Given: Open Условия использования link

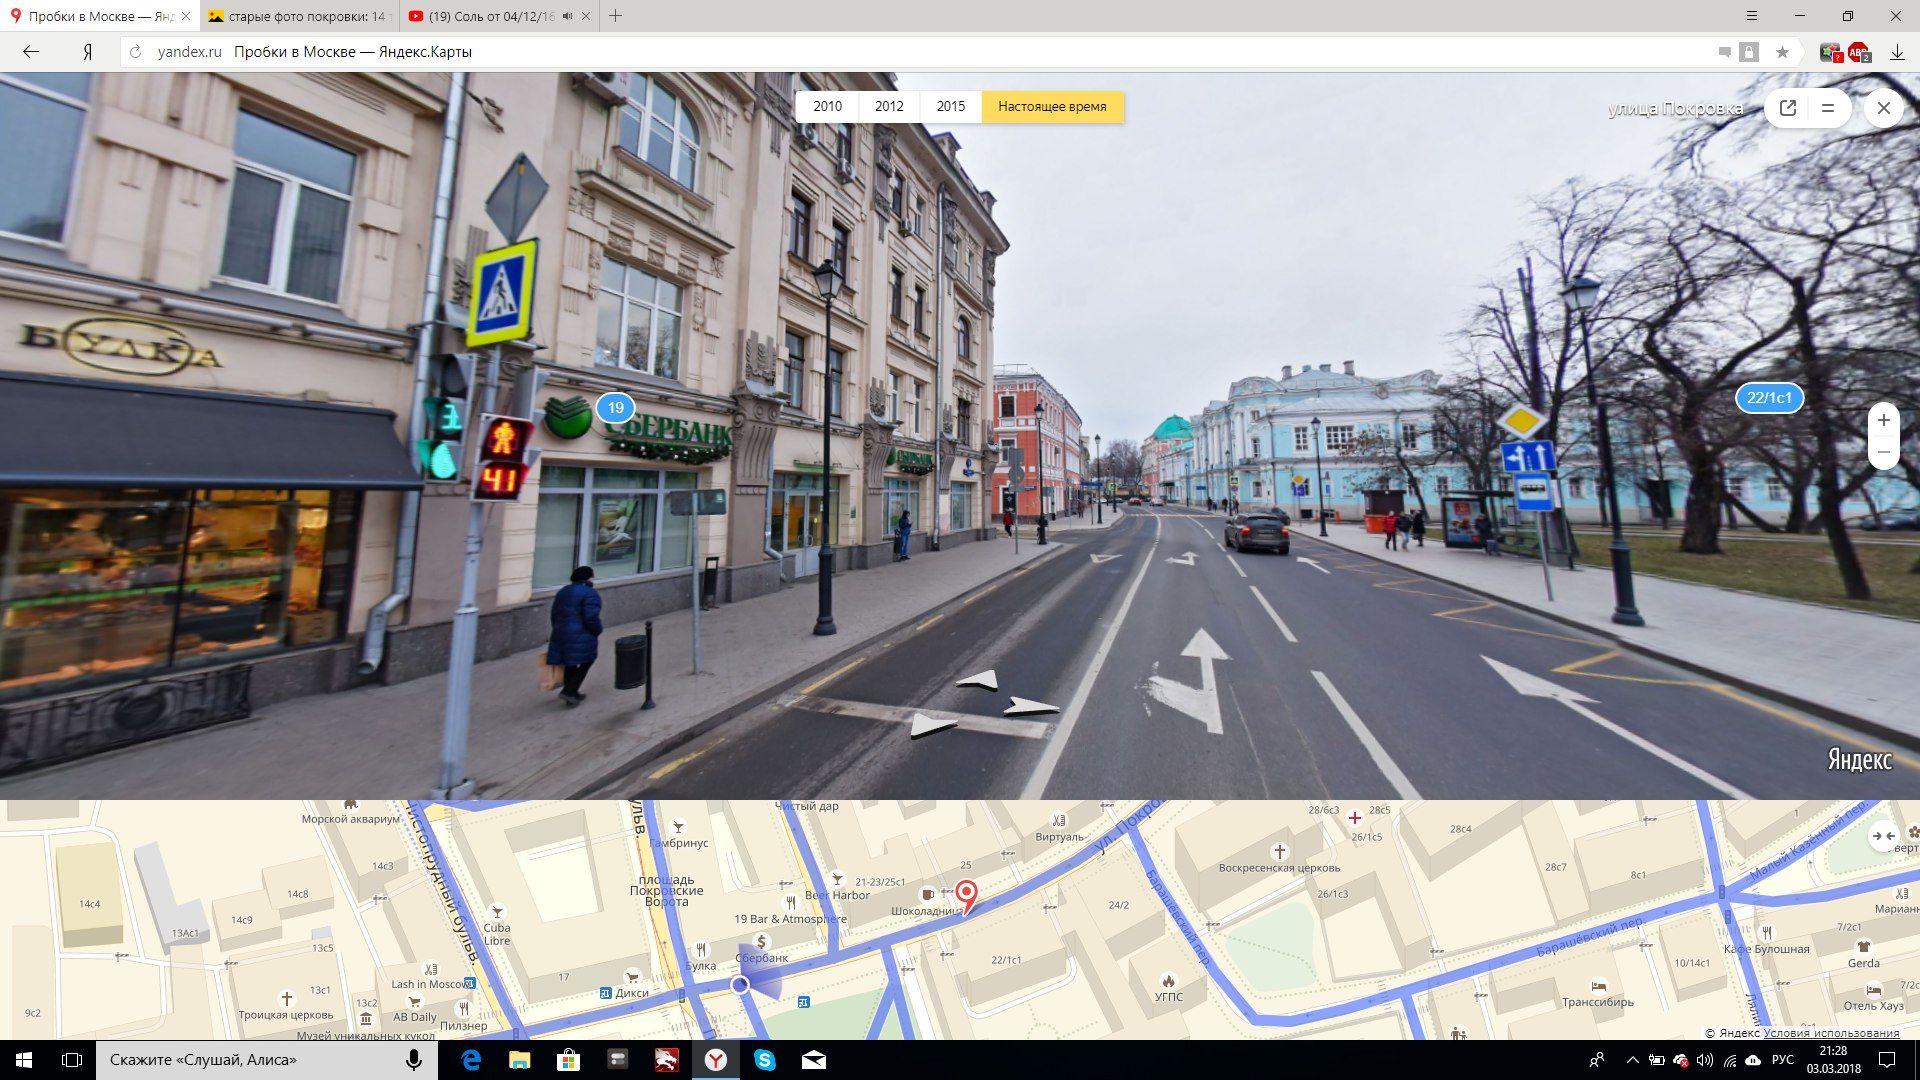Looking at the screenshot, I should pyautogui.click(x=1831, y=1033).
